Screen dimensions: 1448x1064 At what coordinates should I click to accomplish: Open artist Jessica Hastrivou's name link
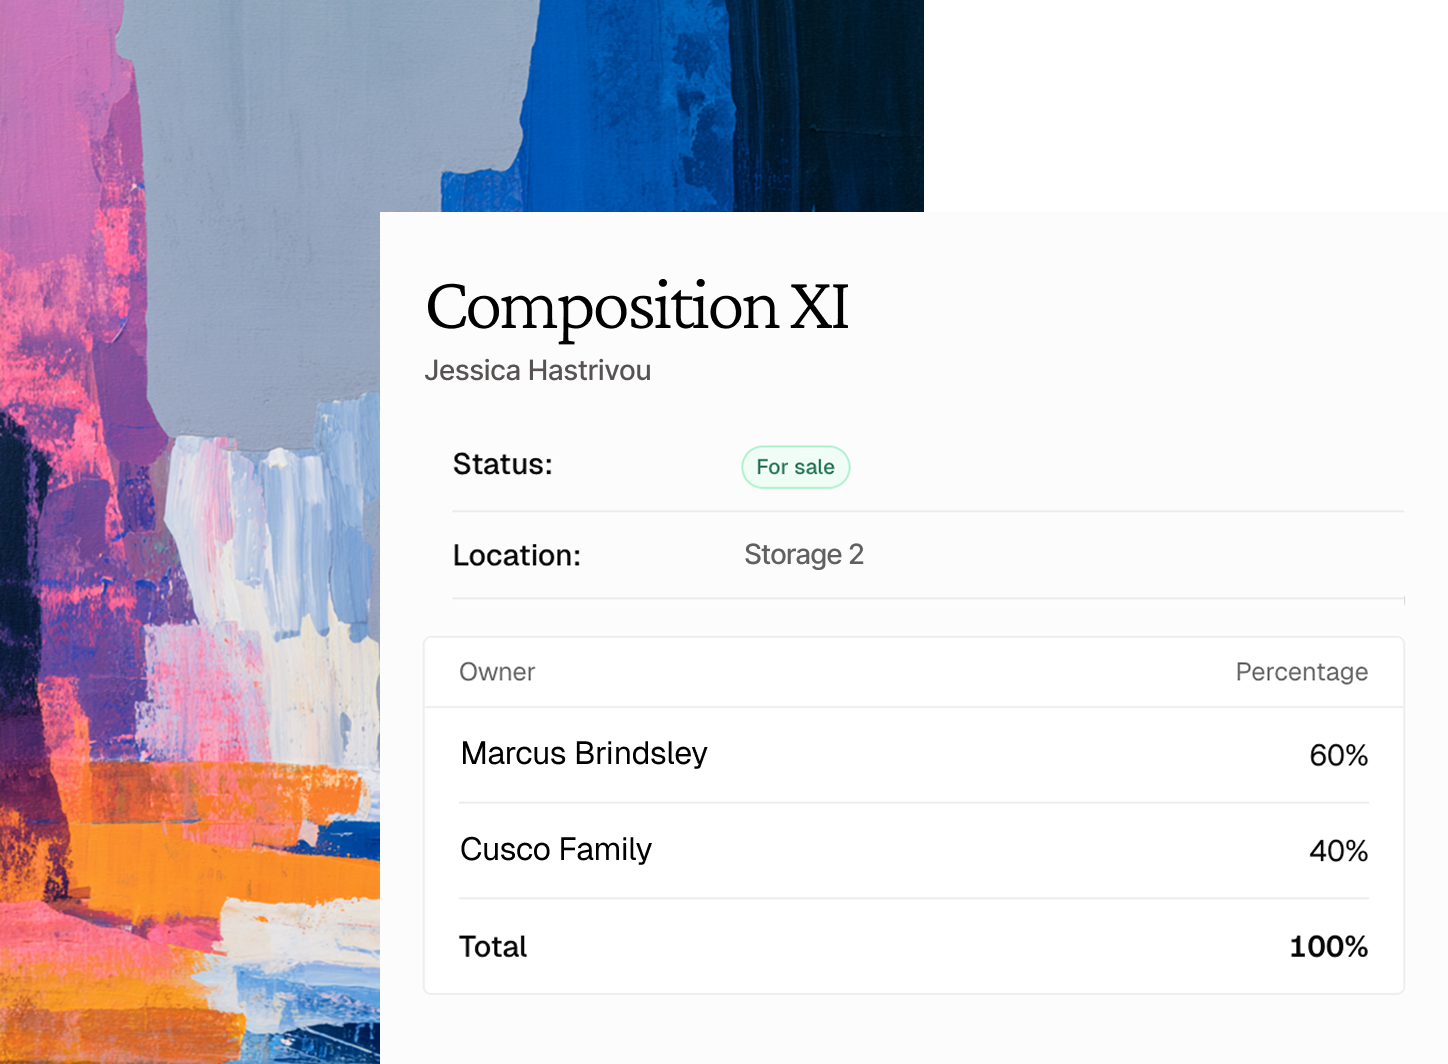click(537, 371)
